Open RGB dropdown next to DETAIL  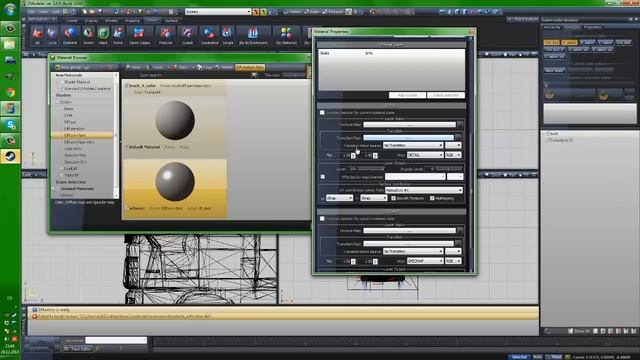tap(453, 155)
